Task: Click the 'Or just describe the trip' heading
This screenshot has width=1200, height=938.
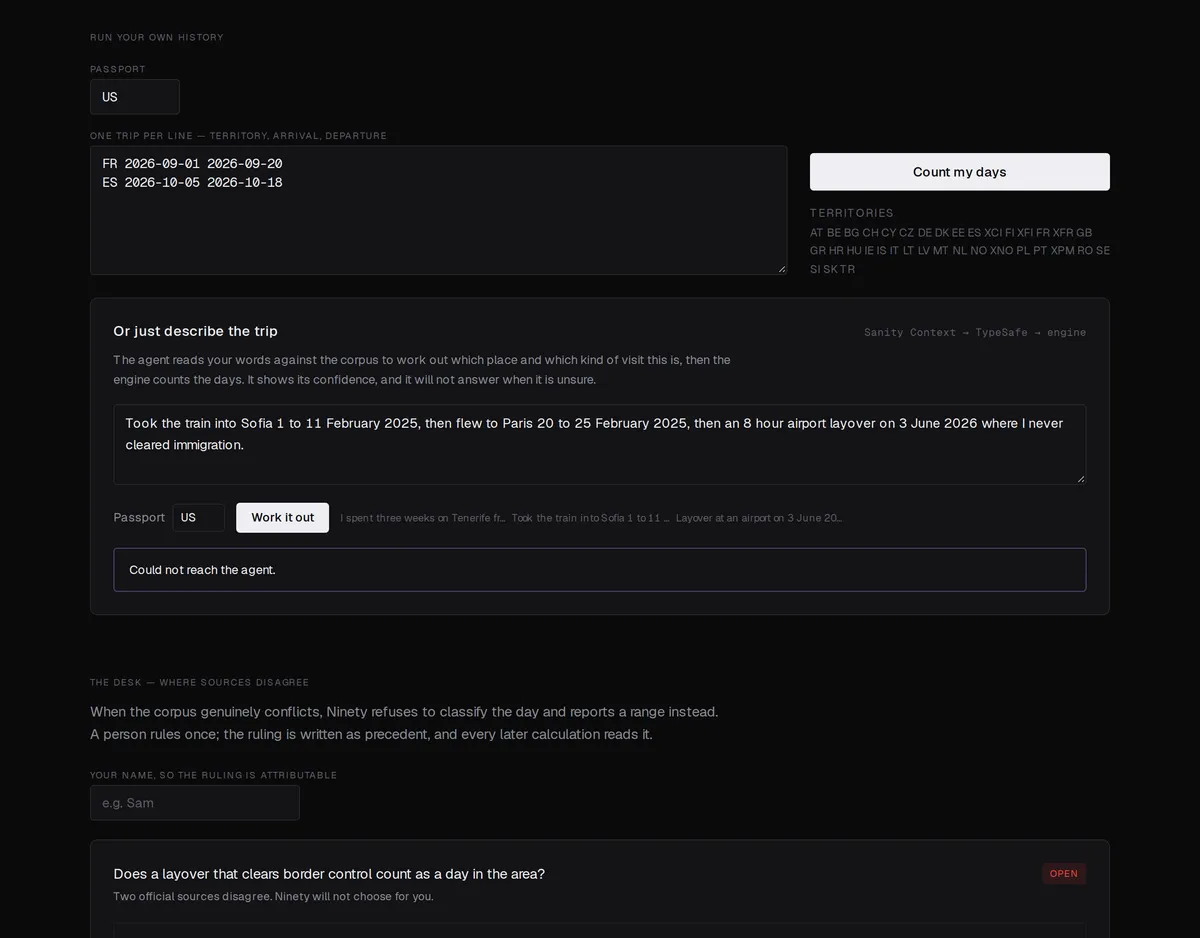Action: pos(196,331)
